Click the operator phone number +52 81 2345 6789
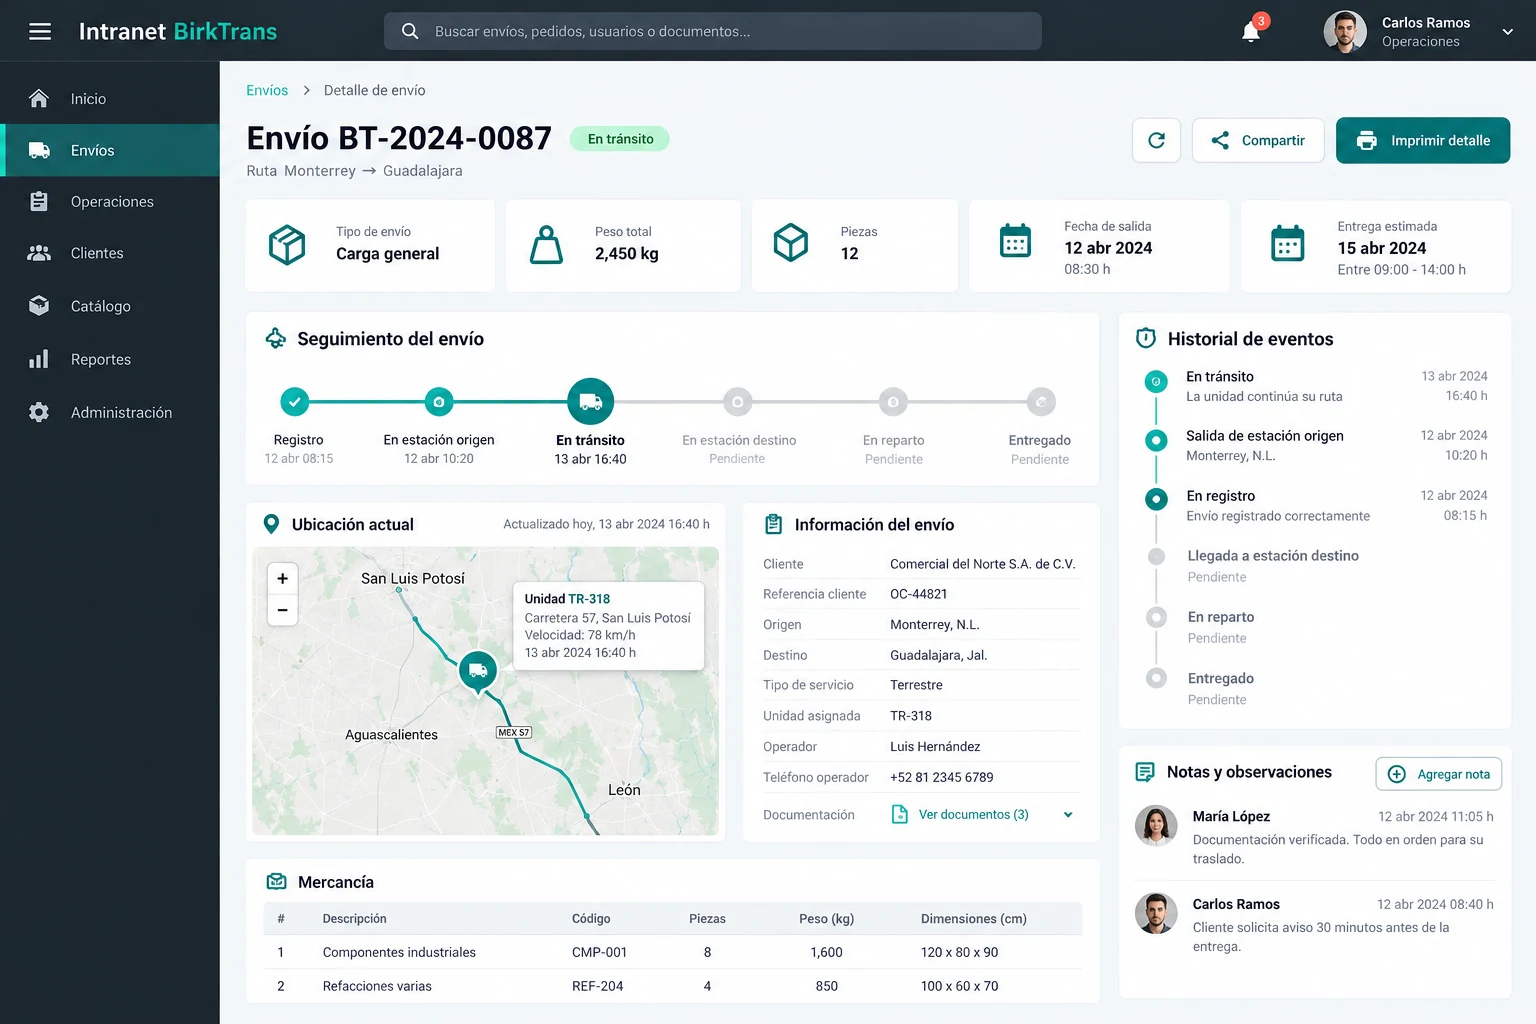Viewport: 1536px width, 1024px height. coord(942,777)
